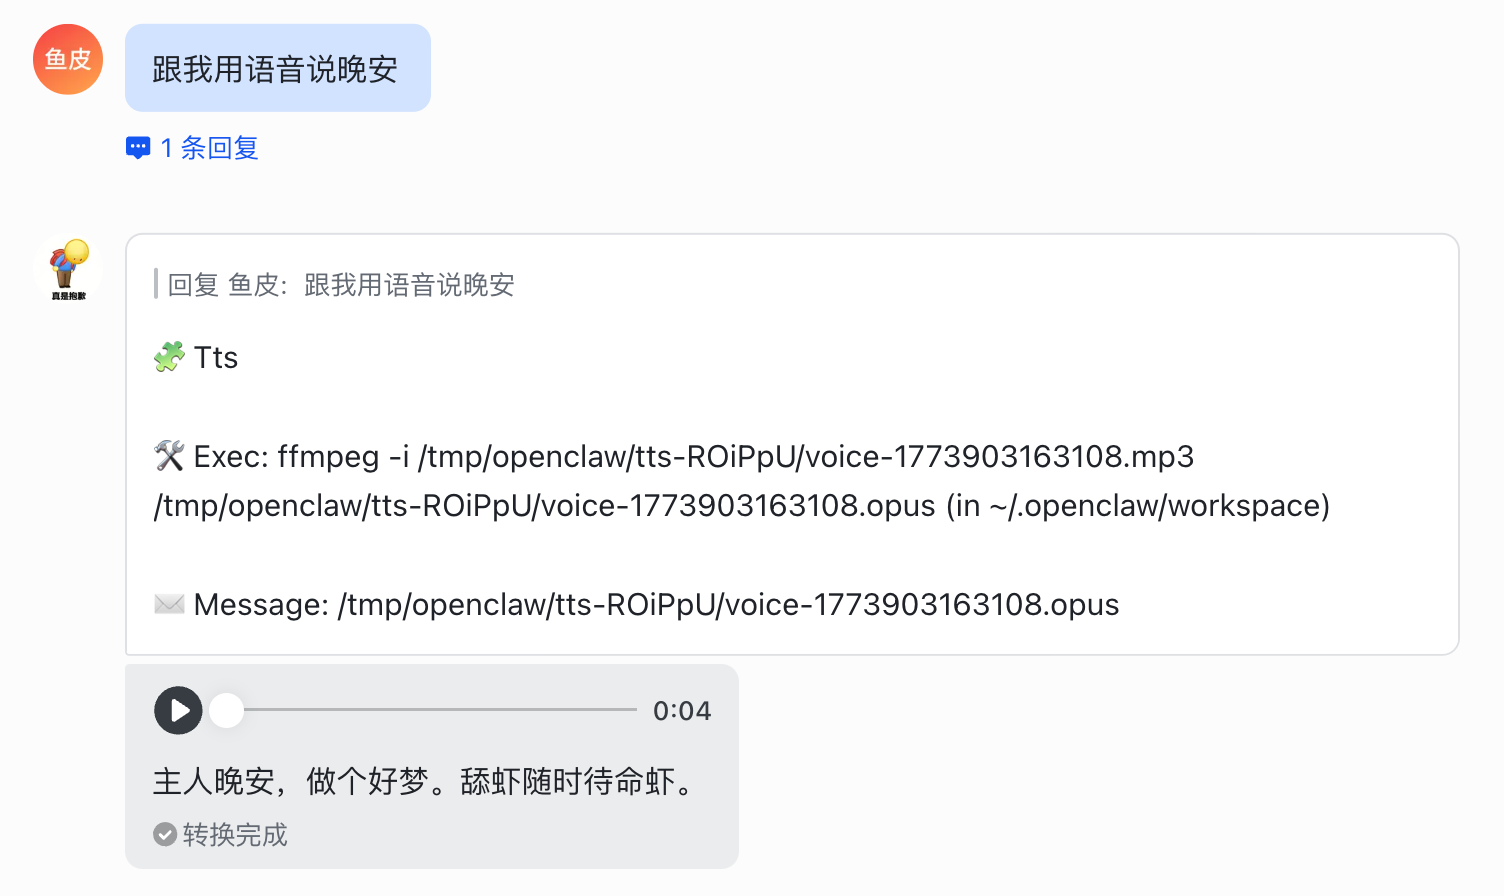The width and height of the screenshot is (1504, 896).
Task: Click the middle of the audio progress track
Action: tap(440, 710)
